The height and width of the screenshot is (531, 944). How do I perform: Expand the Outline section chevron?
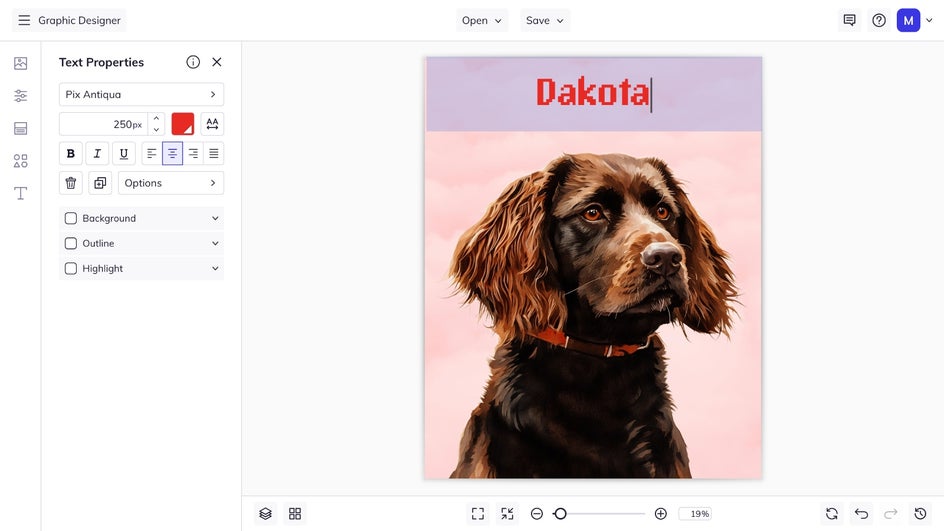coord(215,243)
